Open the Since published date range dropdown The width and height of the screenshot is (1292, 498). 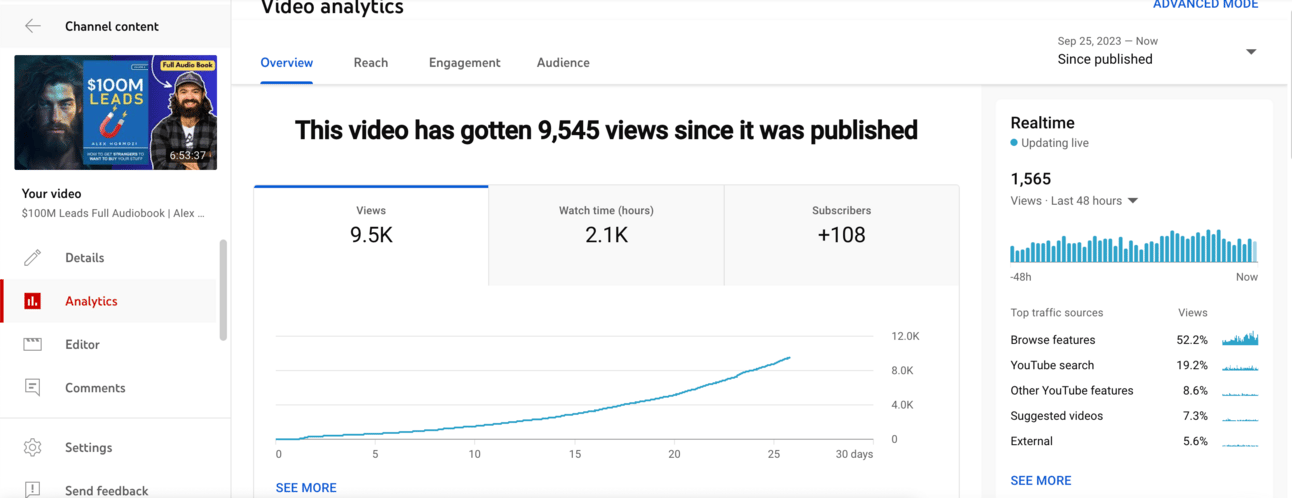click(1157, 51)
